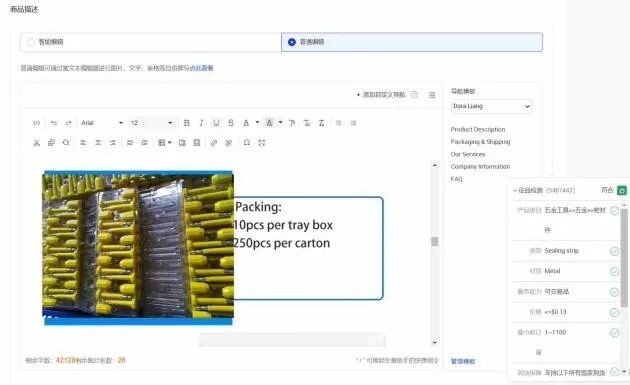The image size is (630, 385).
Task: Toggle bold formatting in editor toolbar
Action: point(186,123)
